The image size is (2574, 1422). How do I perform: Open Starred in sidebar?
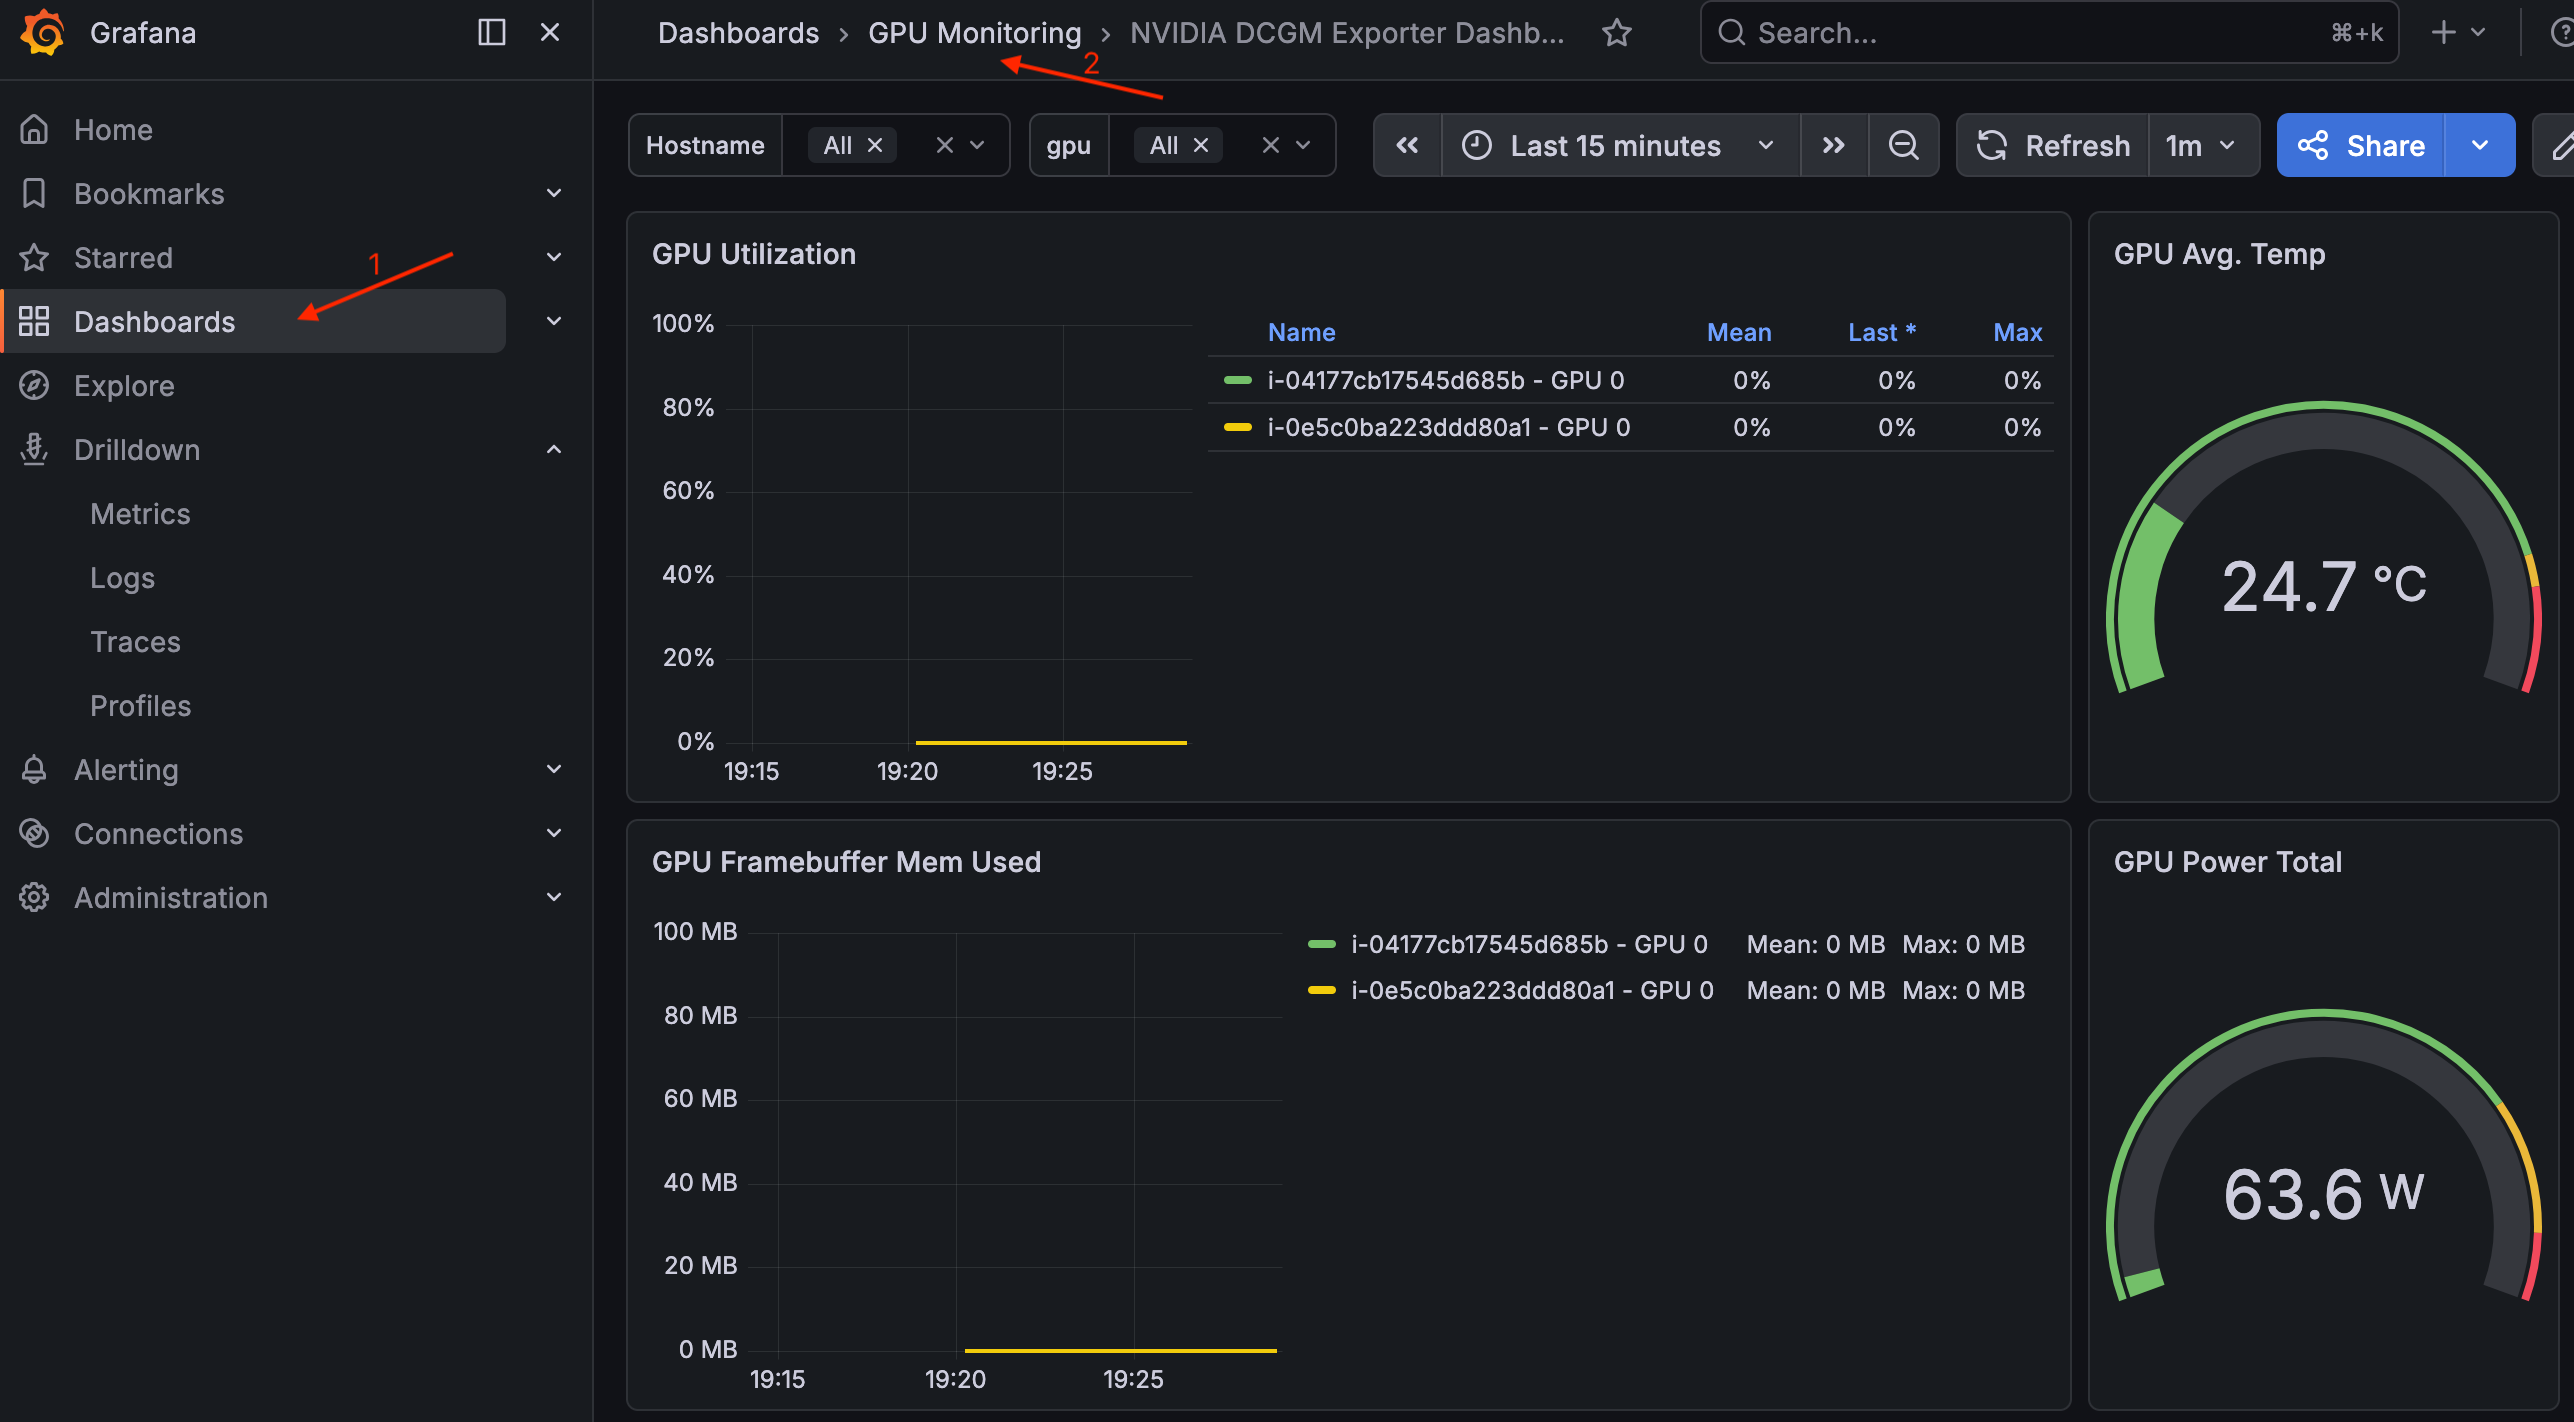(123, 258)
